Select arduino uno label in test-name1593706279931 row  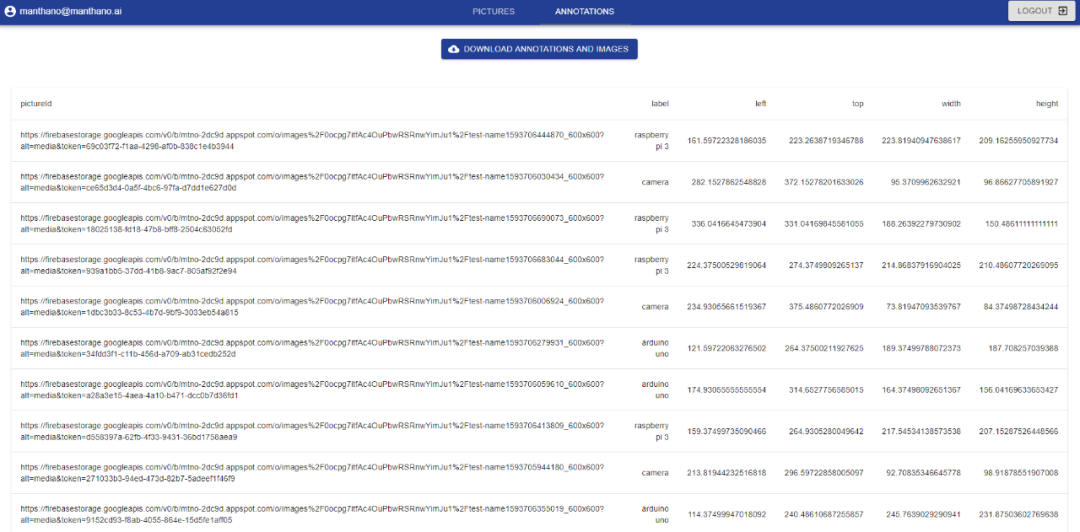point(655,348)
